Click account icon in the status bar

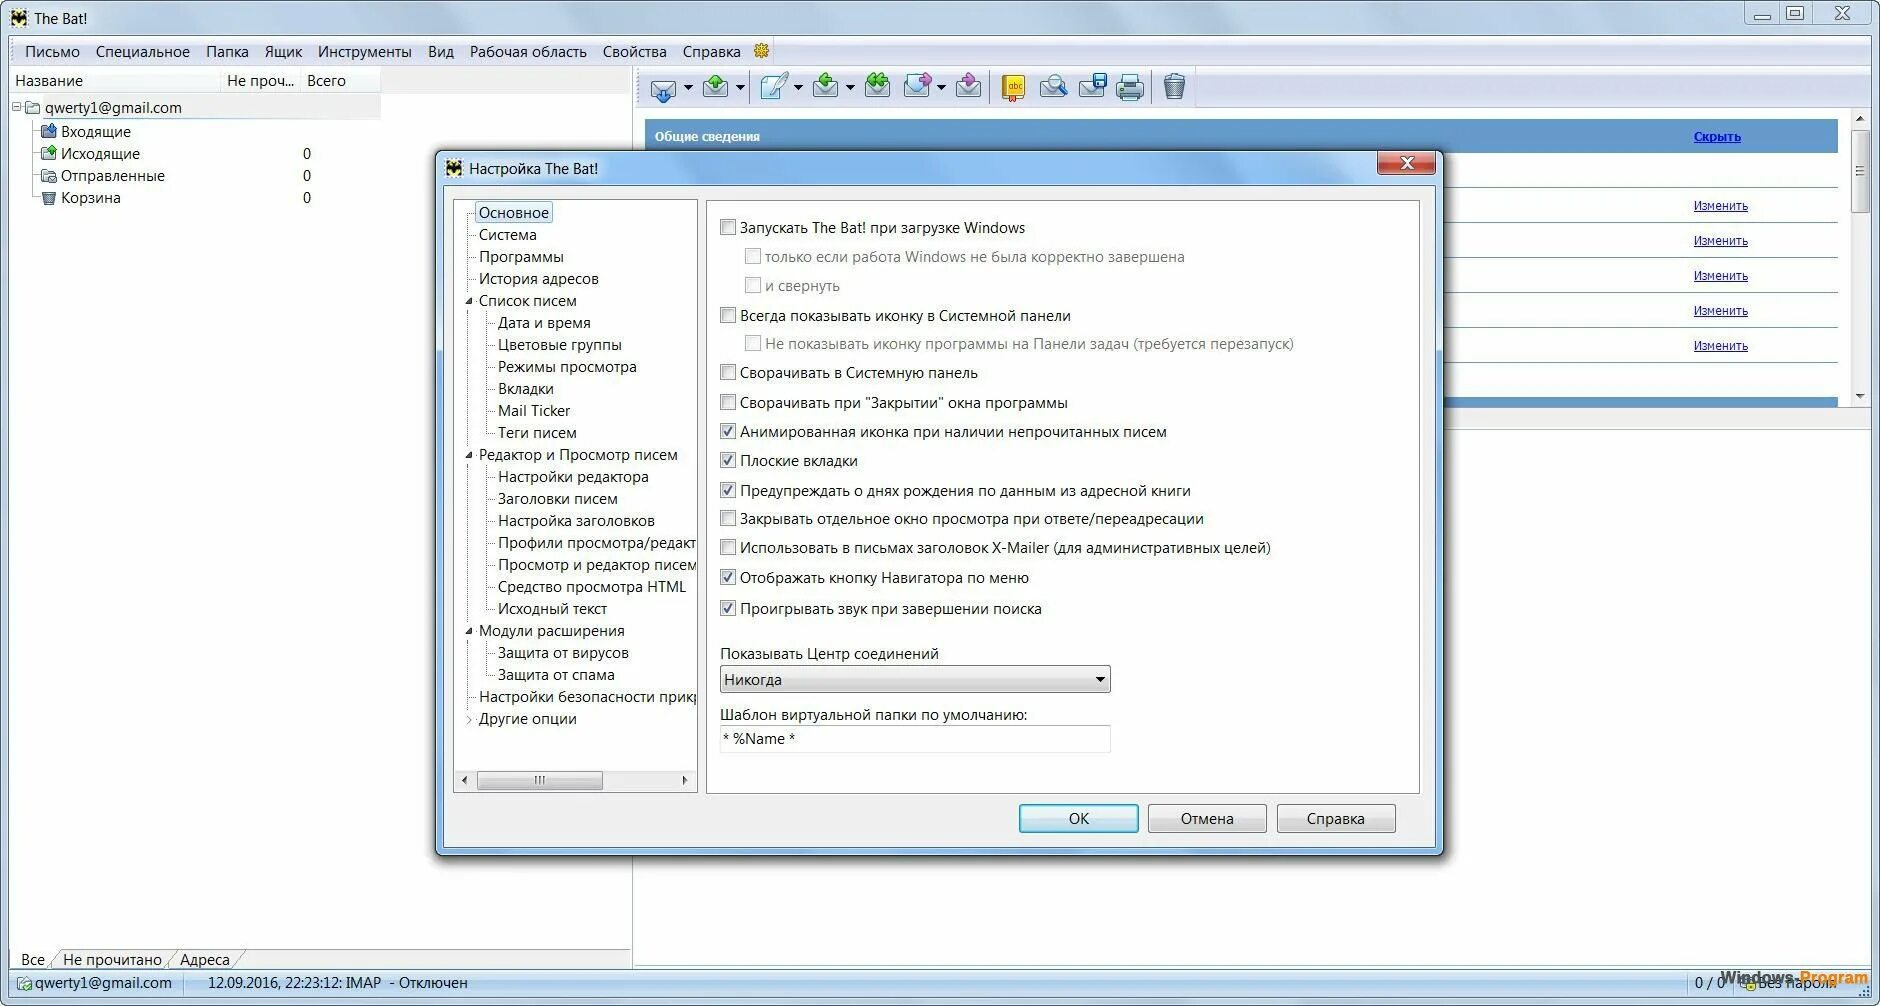click(24, 983)
